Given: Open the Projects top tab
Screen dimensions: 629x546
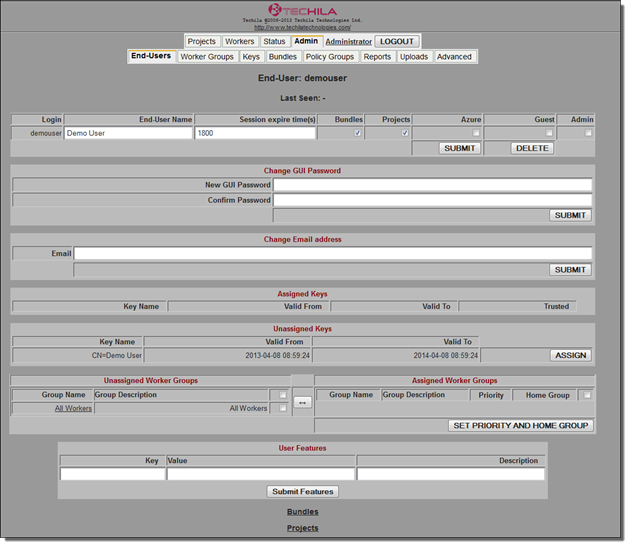Looking at the screenshot, I should pyautogui.click(x=201, y=42).
